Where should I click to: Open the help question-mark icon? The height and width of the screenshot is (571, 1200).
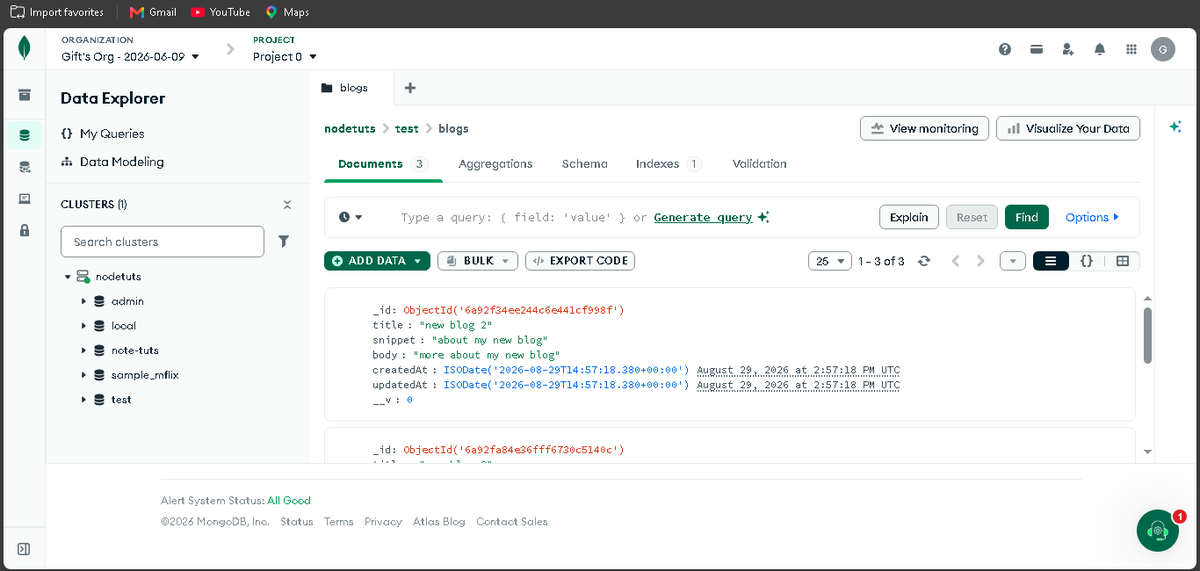pos(1005,49)
